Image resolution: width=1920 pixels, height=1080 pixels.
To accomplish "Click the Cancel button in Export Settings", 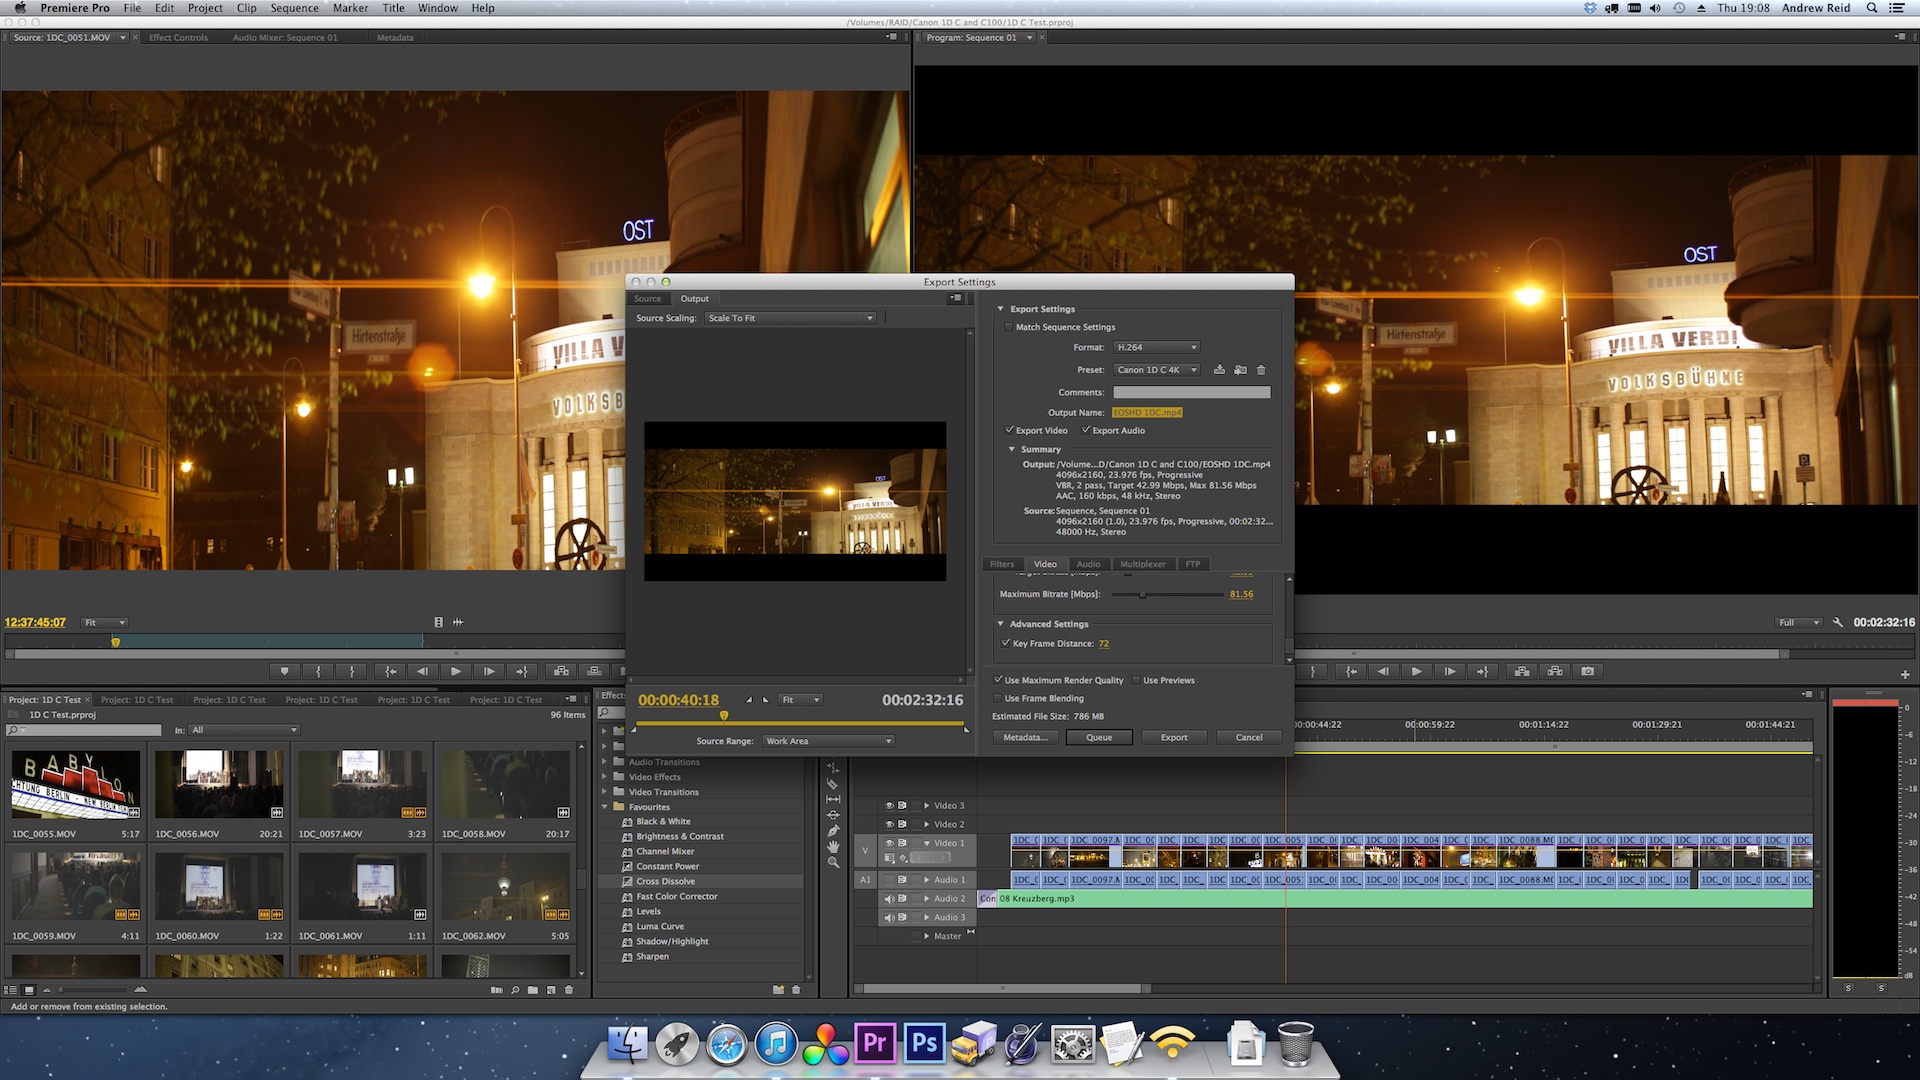I will (1249, 737).
